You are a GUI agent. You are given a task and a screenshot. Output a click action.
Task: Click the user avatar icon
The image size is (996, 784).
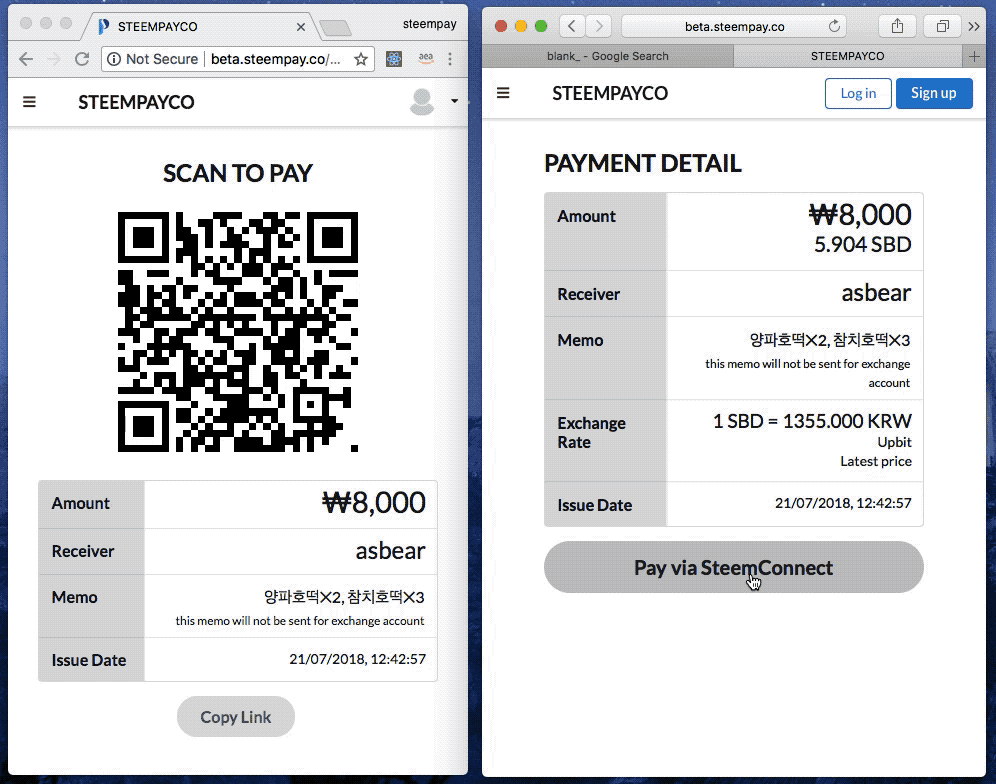click(x=422, y=102)
